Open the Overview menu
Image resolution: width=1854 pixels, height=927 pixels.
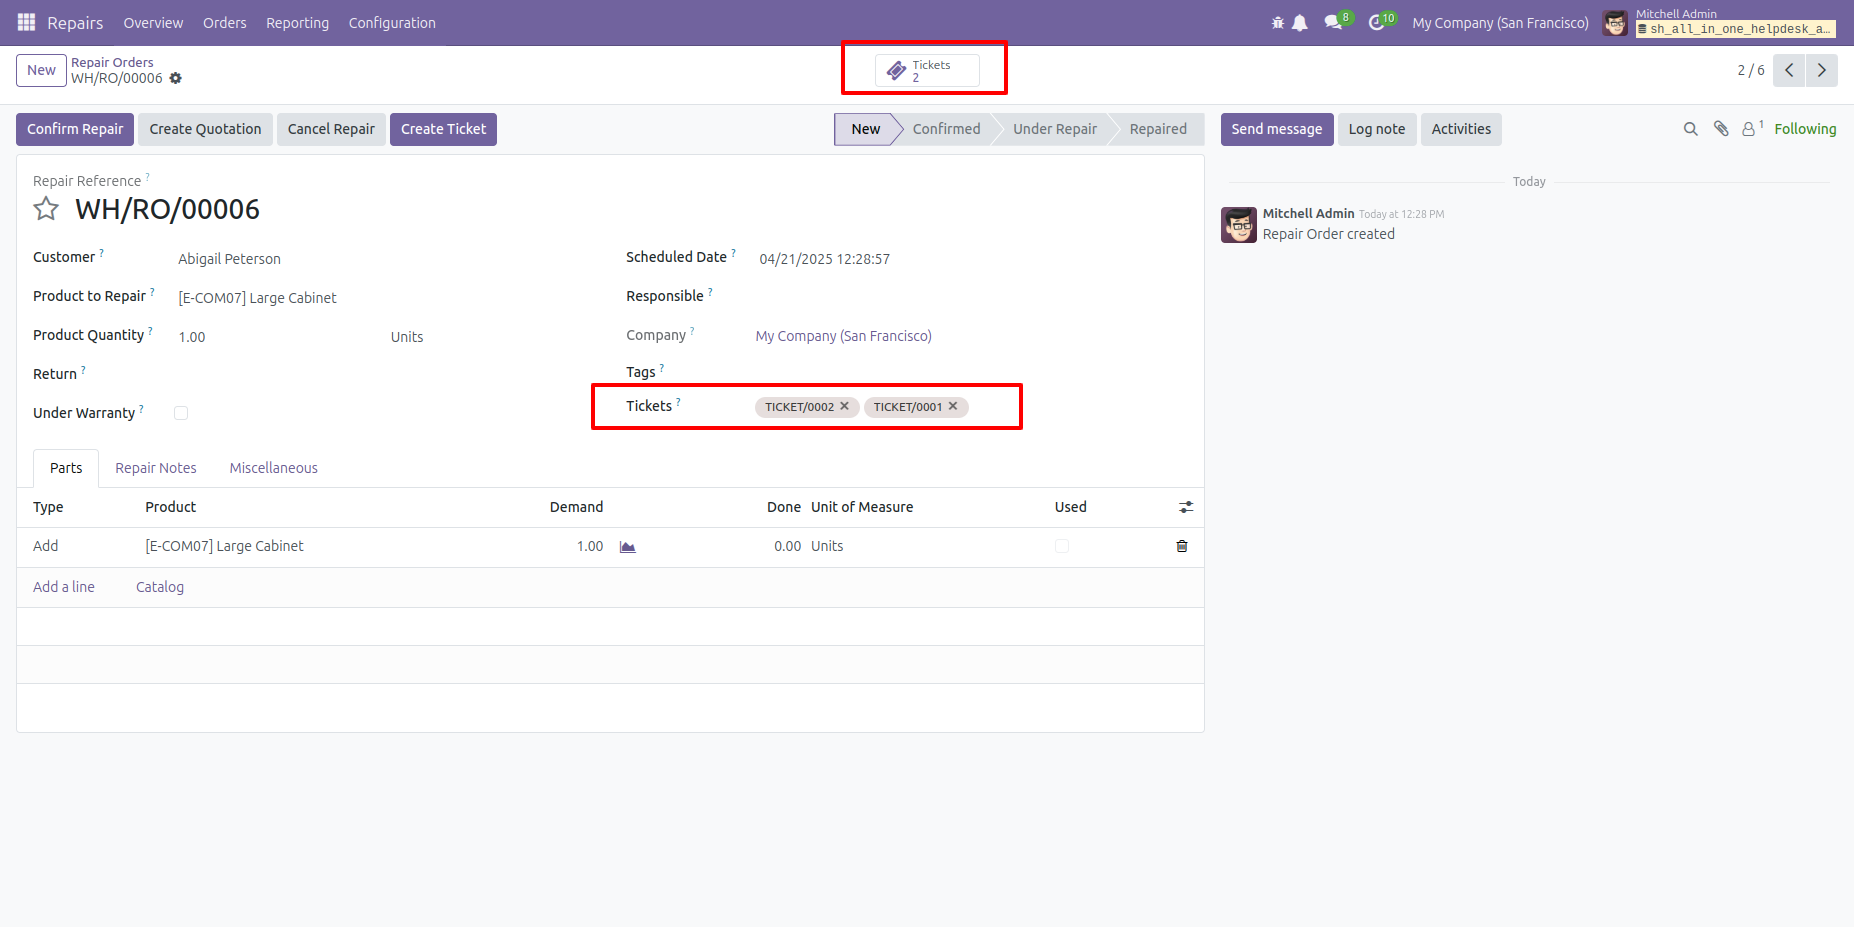pos(153,22)
